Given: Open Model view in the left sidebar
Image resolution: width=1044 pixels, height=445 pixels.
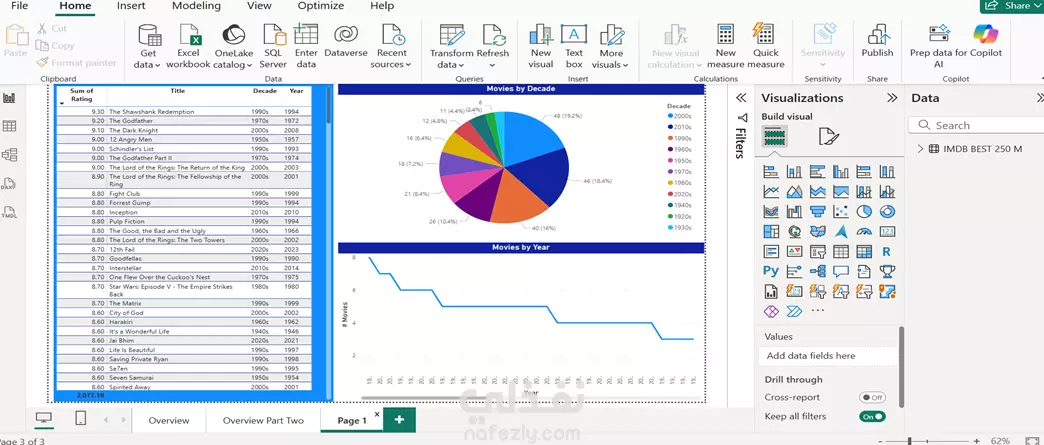Looking at the screenshot, I should [x=9, y=155].
